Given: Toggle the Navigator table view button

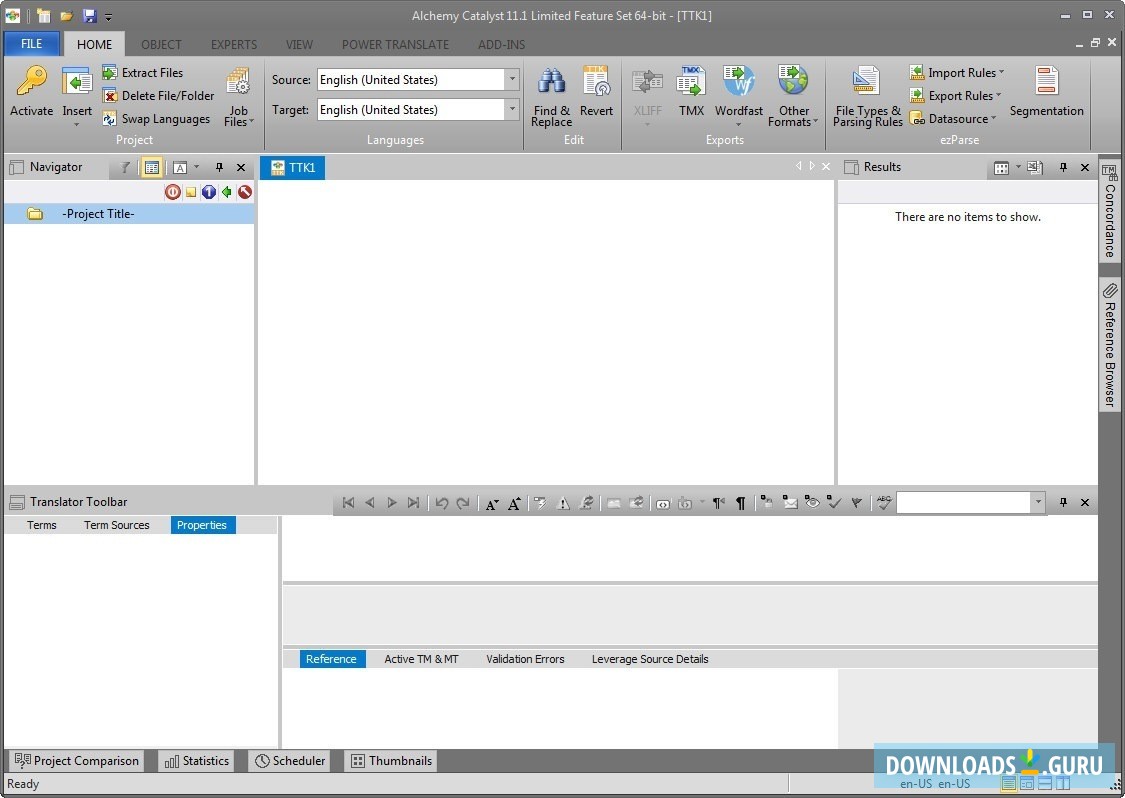Looking at the screenshot, I should click(x=152, y=167).
